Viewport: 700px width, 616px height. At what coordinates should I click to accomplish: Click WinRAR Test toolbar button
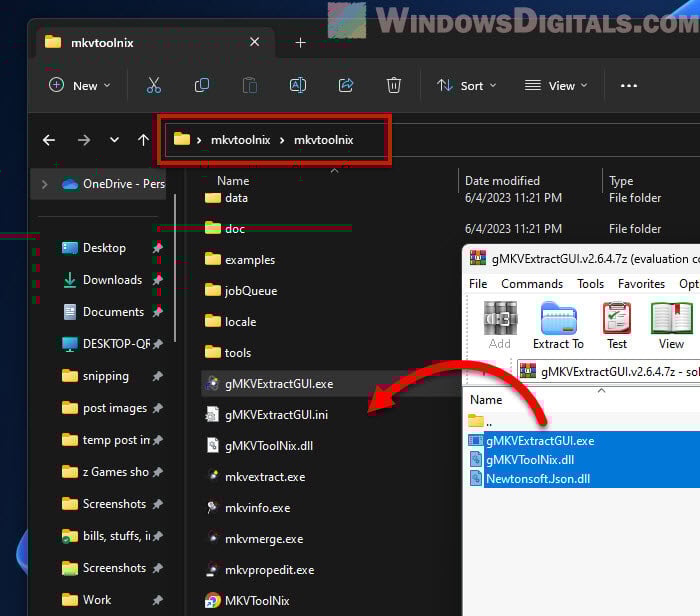point(617,325)
